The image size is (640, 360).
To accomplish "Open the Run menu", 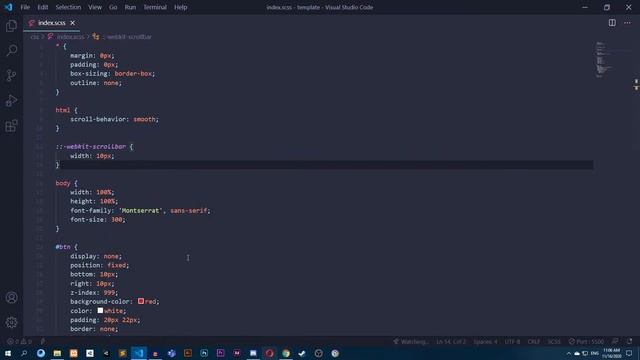I will click(130, 7).
